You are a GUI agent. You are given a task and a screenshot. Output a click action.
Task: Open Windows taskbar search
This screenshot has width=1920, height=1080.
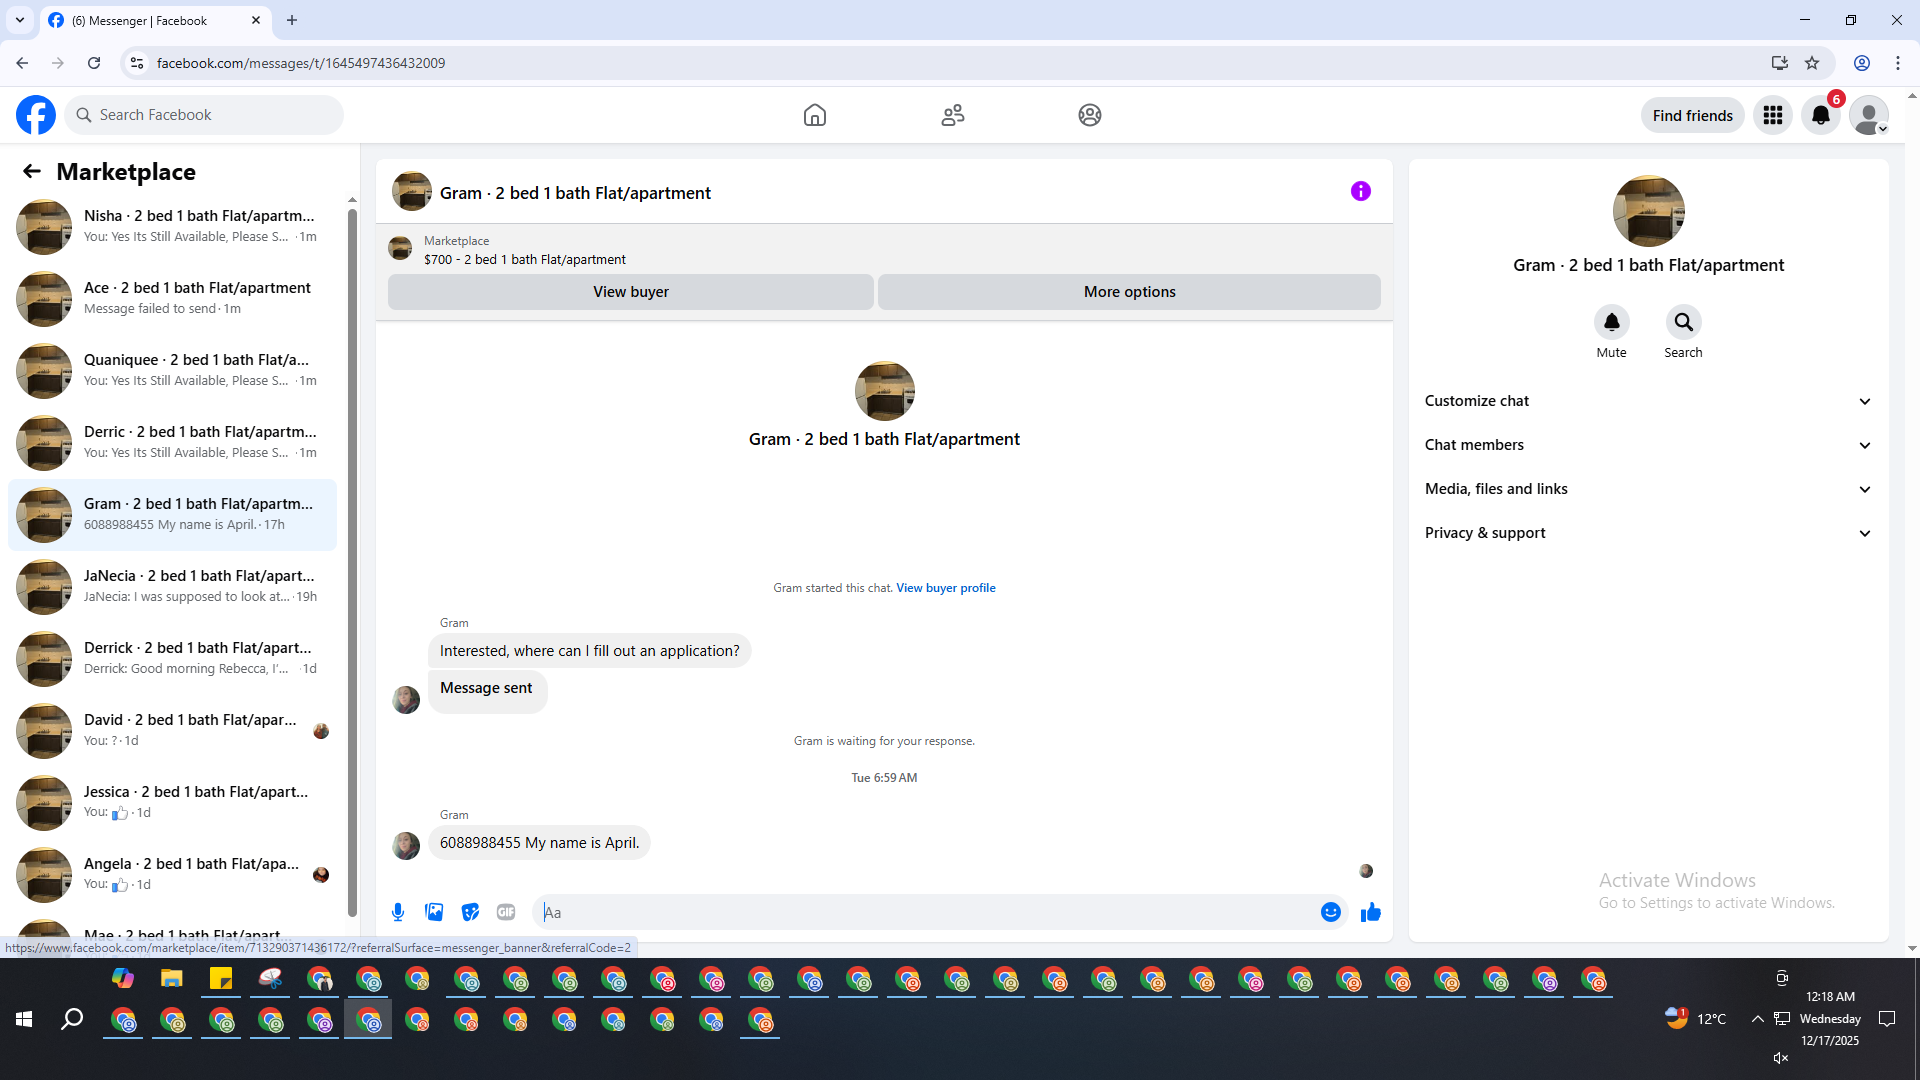click(72, 1019)
